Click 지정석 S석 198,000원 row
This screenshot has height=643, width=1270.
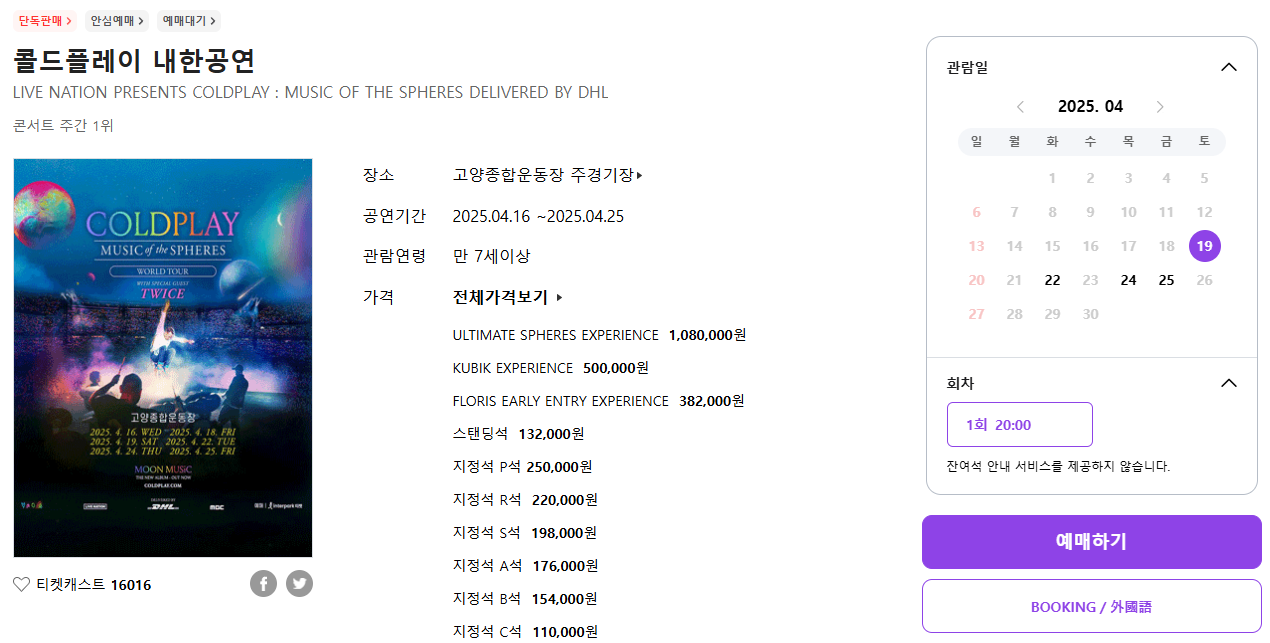tap(525, 533)
